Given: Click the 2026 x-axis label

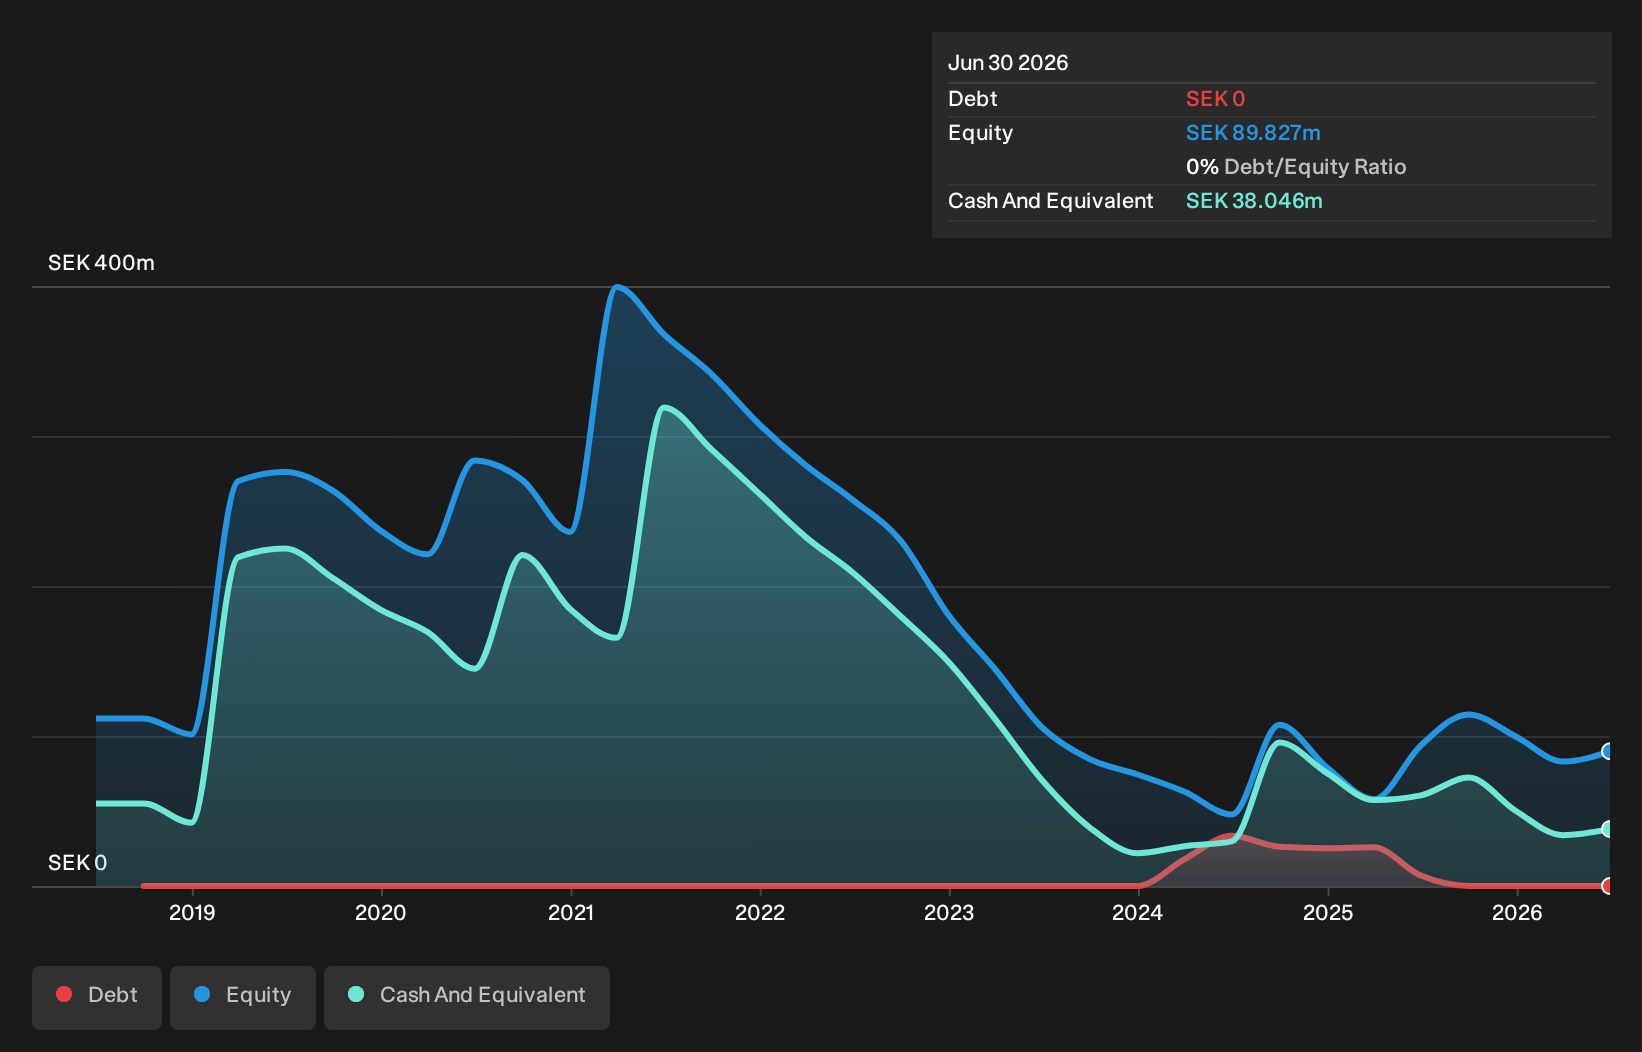Looking at the screenshot, I should (x=1517, y=912).
